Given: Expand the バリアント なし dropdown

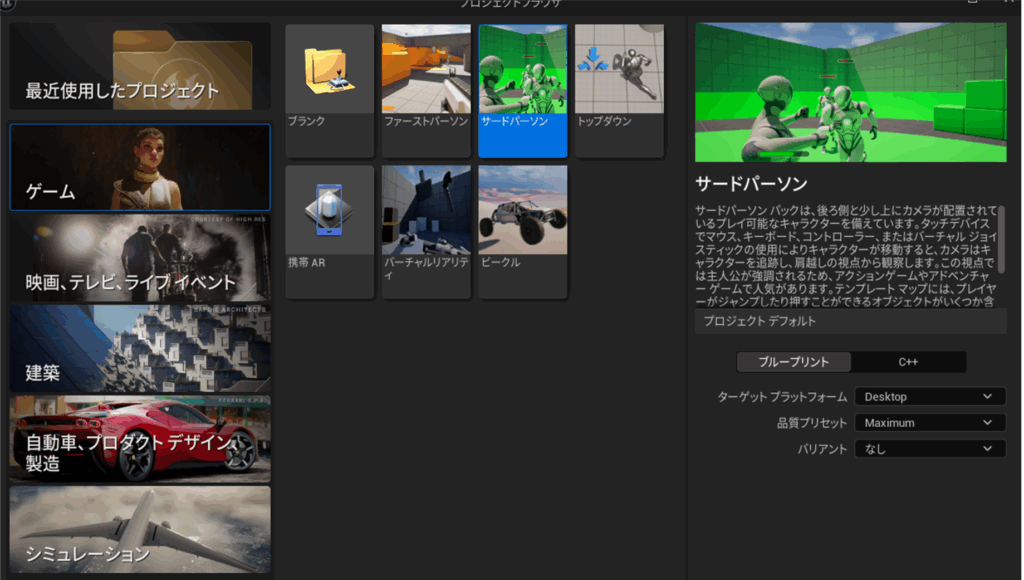Looking at the screenshot, I should pyautogui.click(x=930, y=449).
